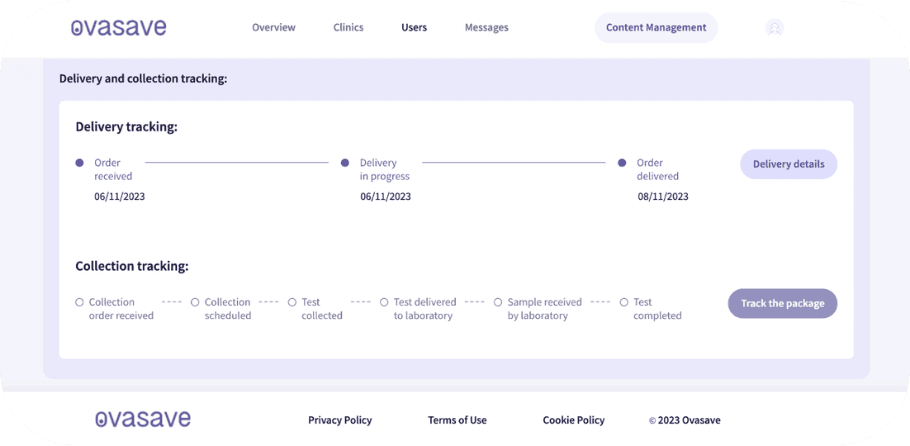Switch to the Clinics tab
Image resolution: width=910 pixels, height=446 pixels.
348,28
